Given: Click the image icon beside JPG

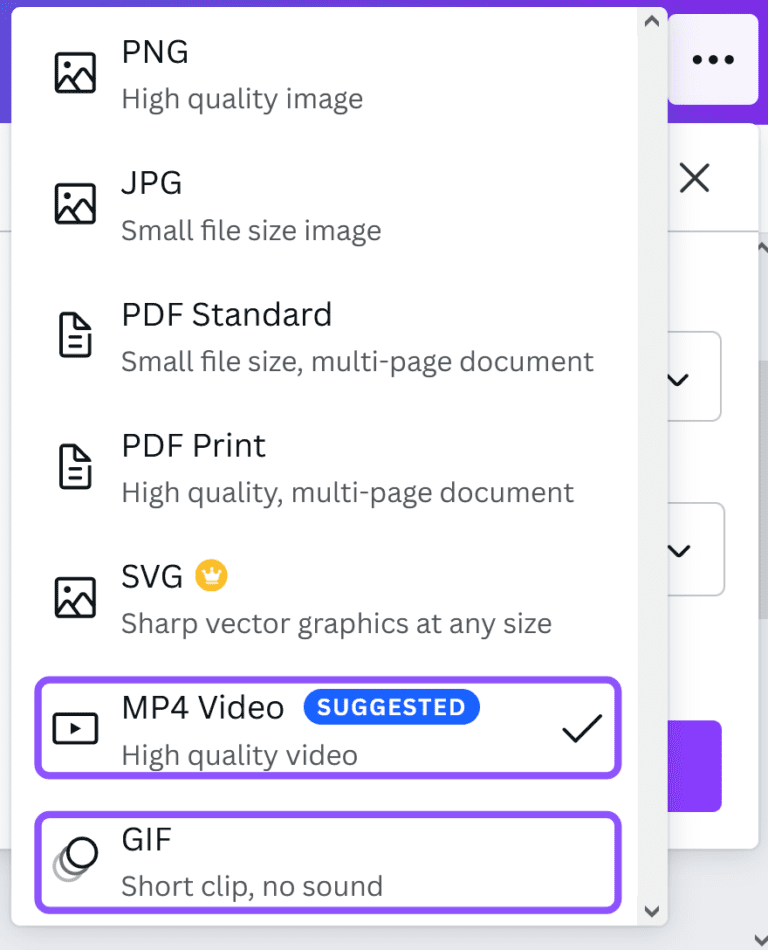Looking at the screenshot, I should (75, 203).
